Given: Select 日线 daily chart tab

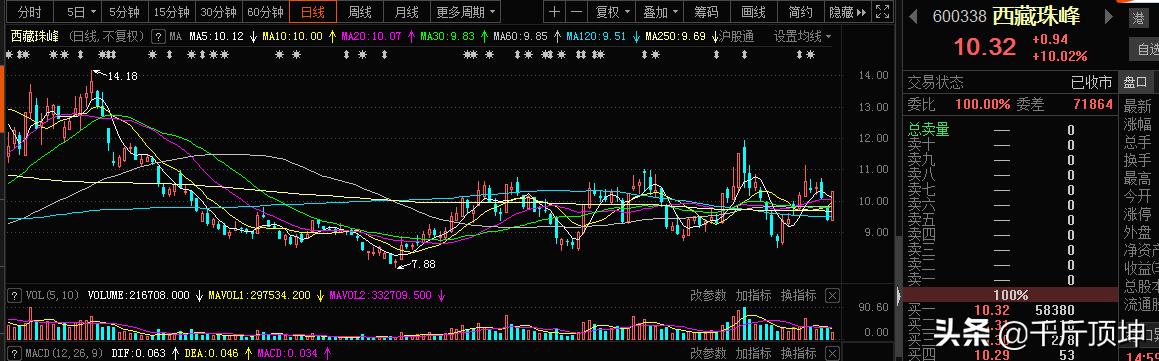Looking at the screenshot, I should coord(313,12).
